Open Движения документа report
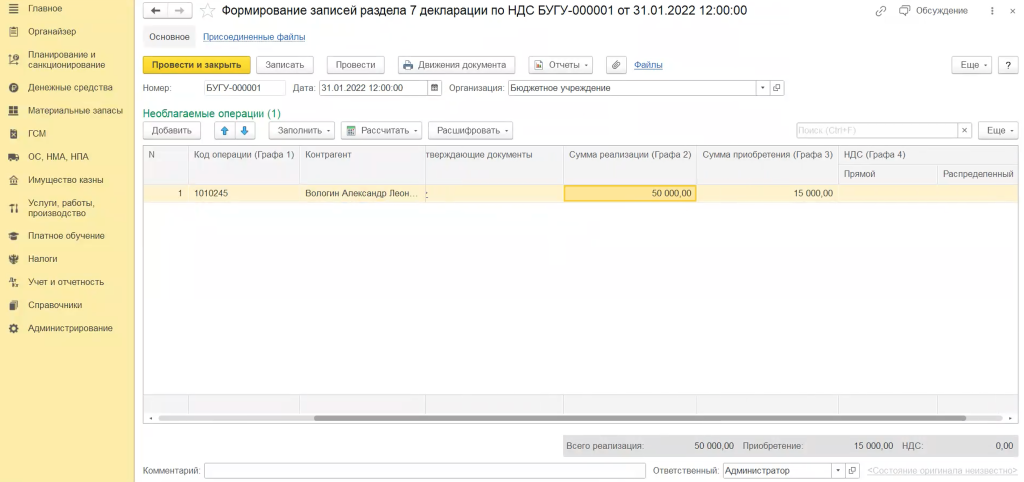This screenshot has width=1024, height=482. click(456, 65)
